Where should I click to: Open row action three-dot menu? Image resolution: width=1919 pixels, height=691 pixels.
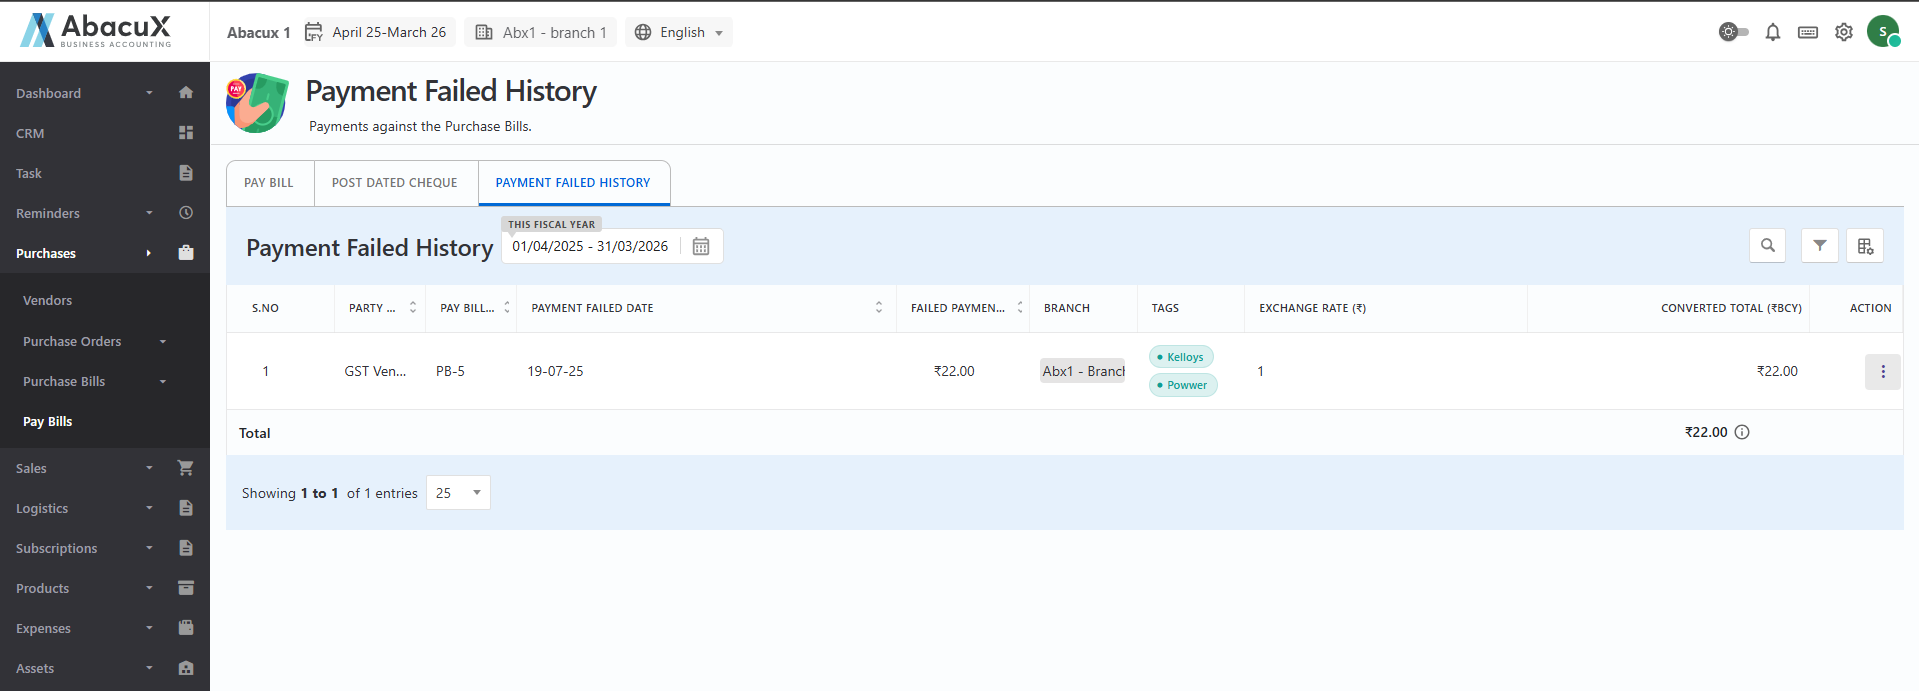tap(1882, 372)
